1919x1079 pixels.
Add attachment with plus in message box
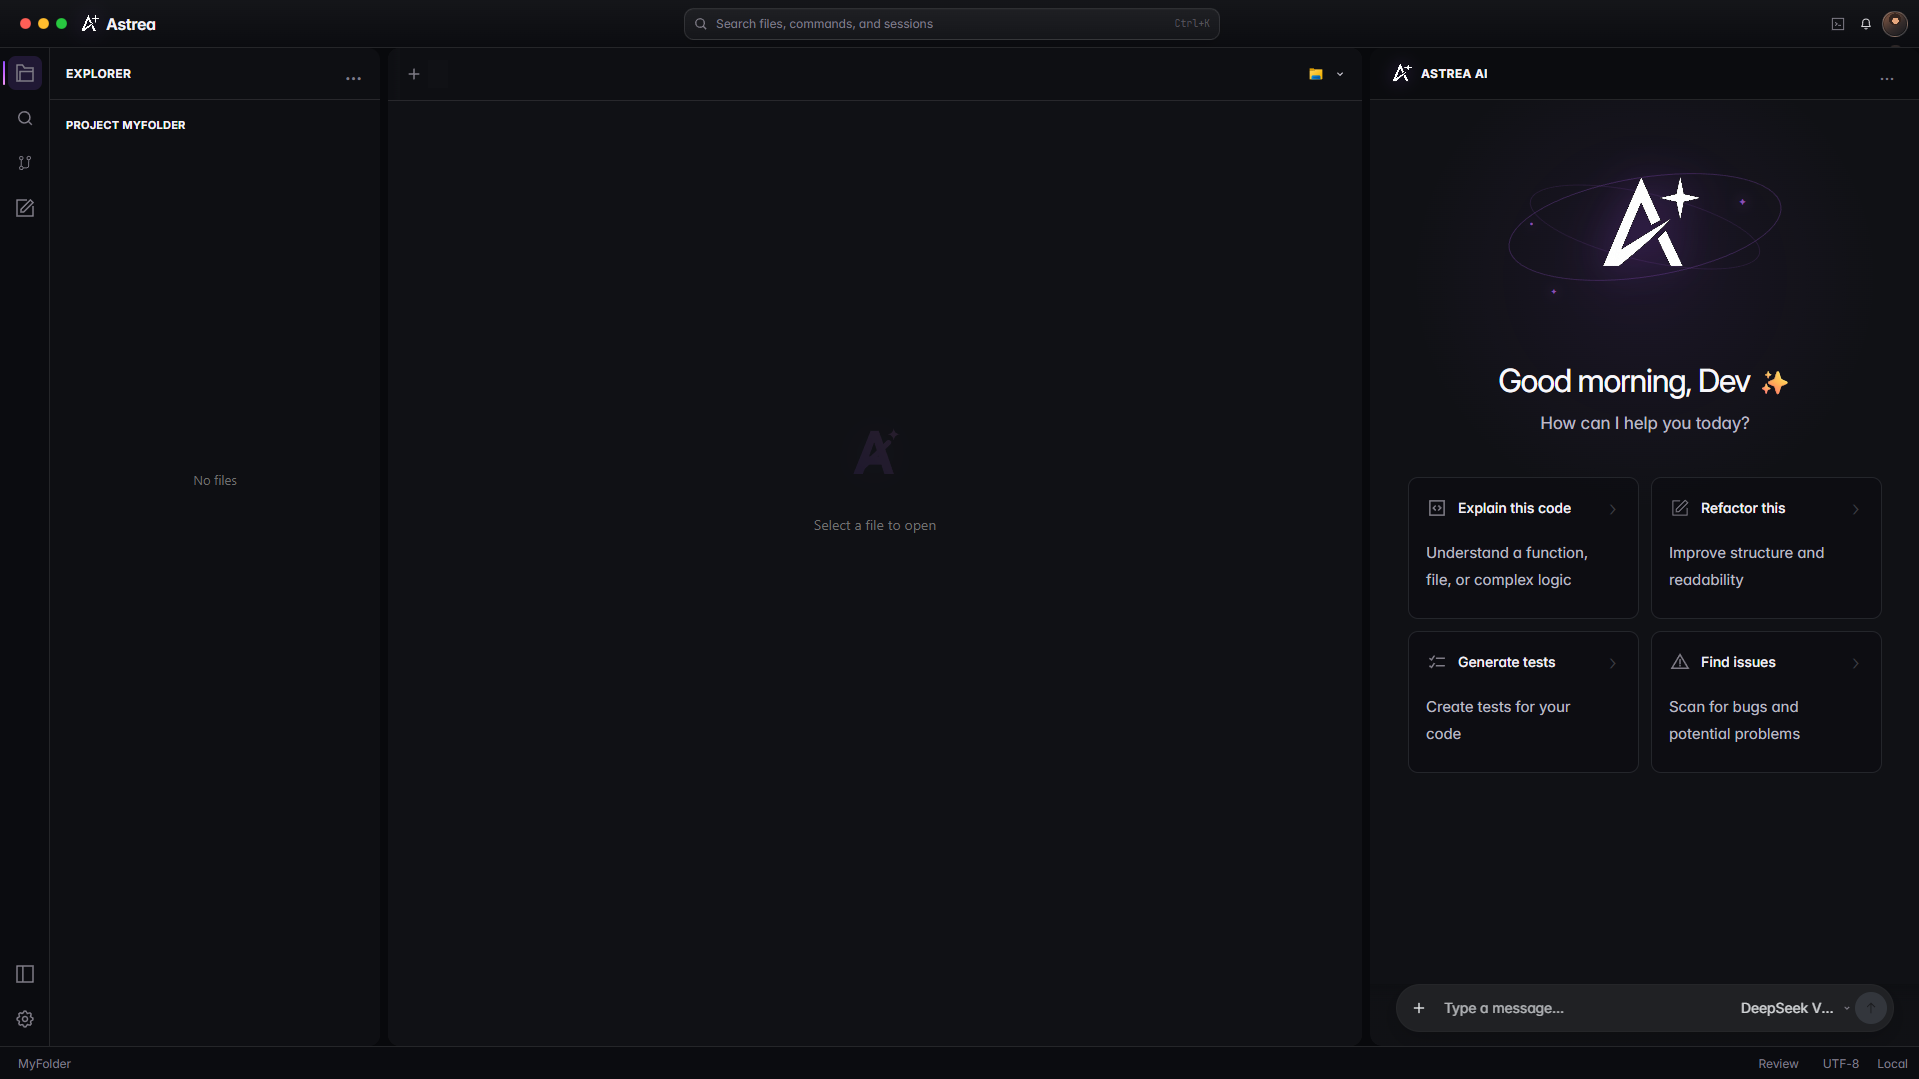click(x=1419, y=1008)
